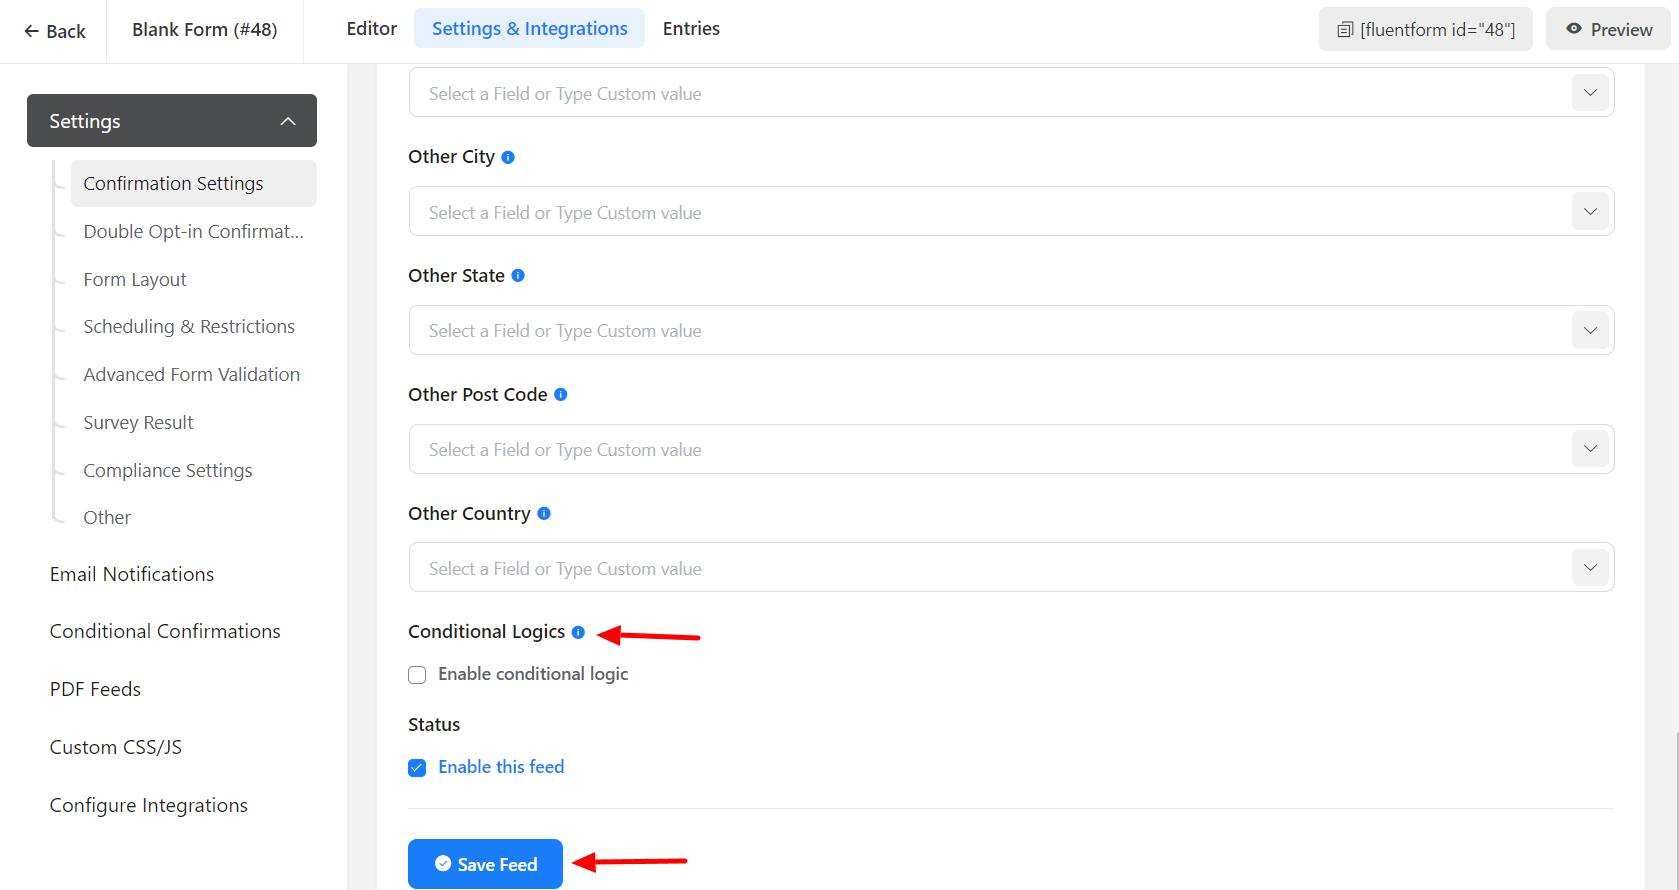Click the eye icon on Preview button
This screenshot has width=1679, height=890.
coord(1574,29)
